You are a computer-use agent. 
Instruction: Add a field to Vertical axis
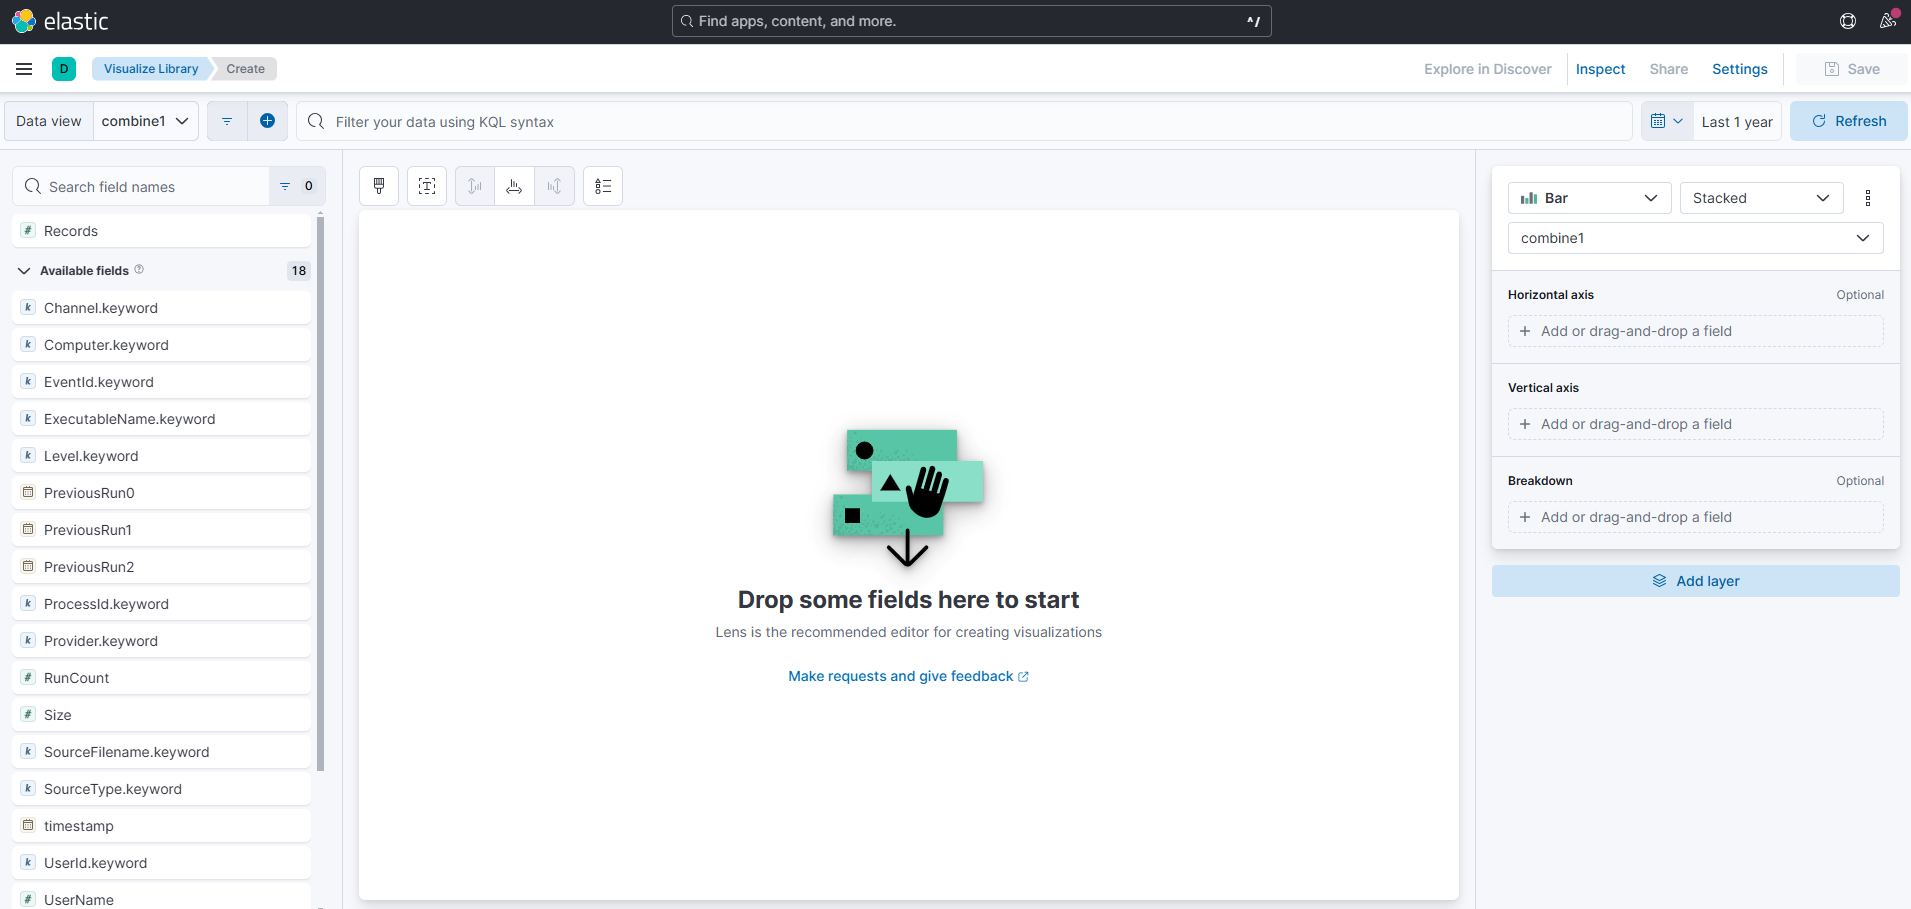click(x=1695, y=424)
